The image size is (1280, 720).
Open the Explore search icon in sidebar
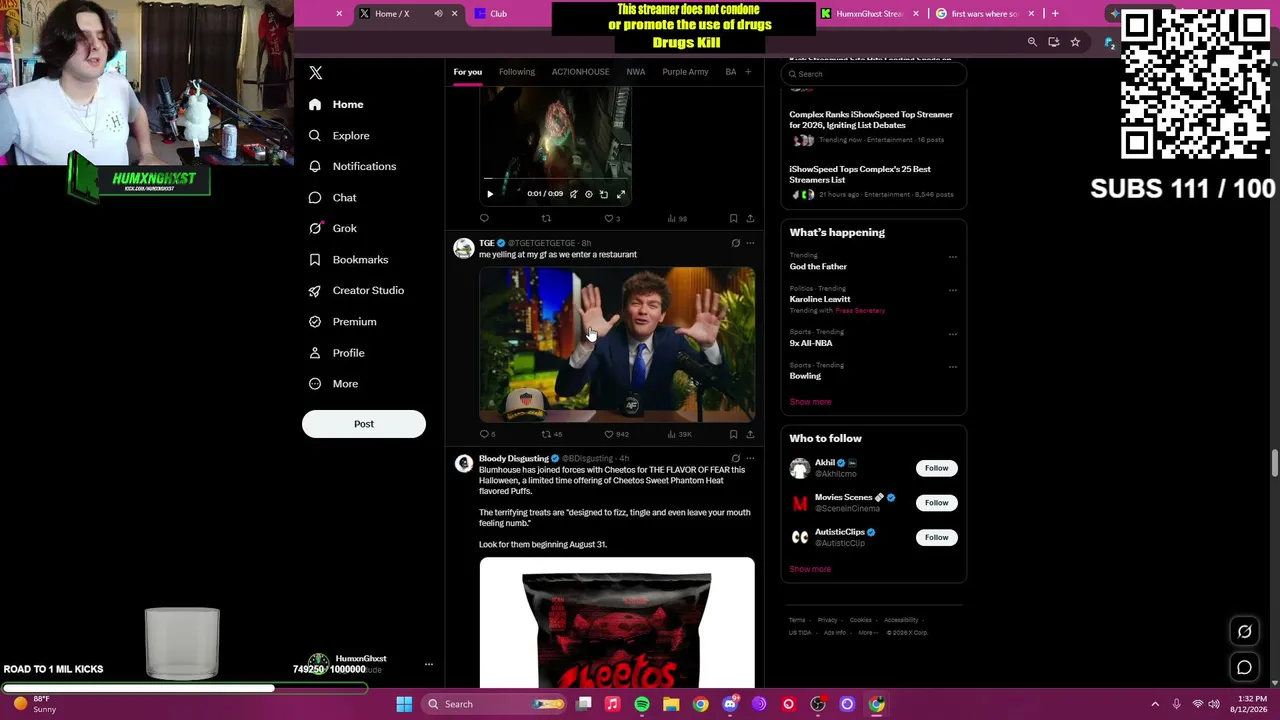[315, 135]
